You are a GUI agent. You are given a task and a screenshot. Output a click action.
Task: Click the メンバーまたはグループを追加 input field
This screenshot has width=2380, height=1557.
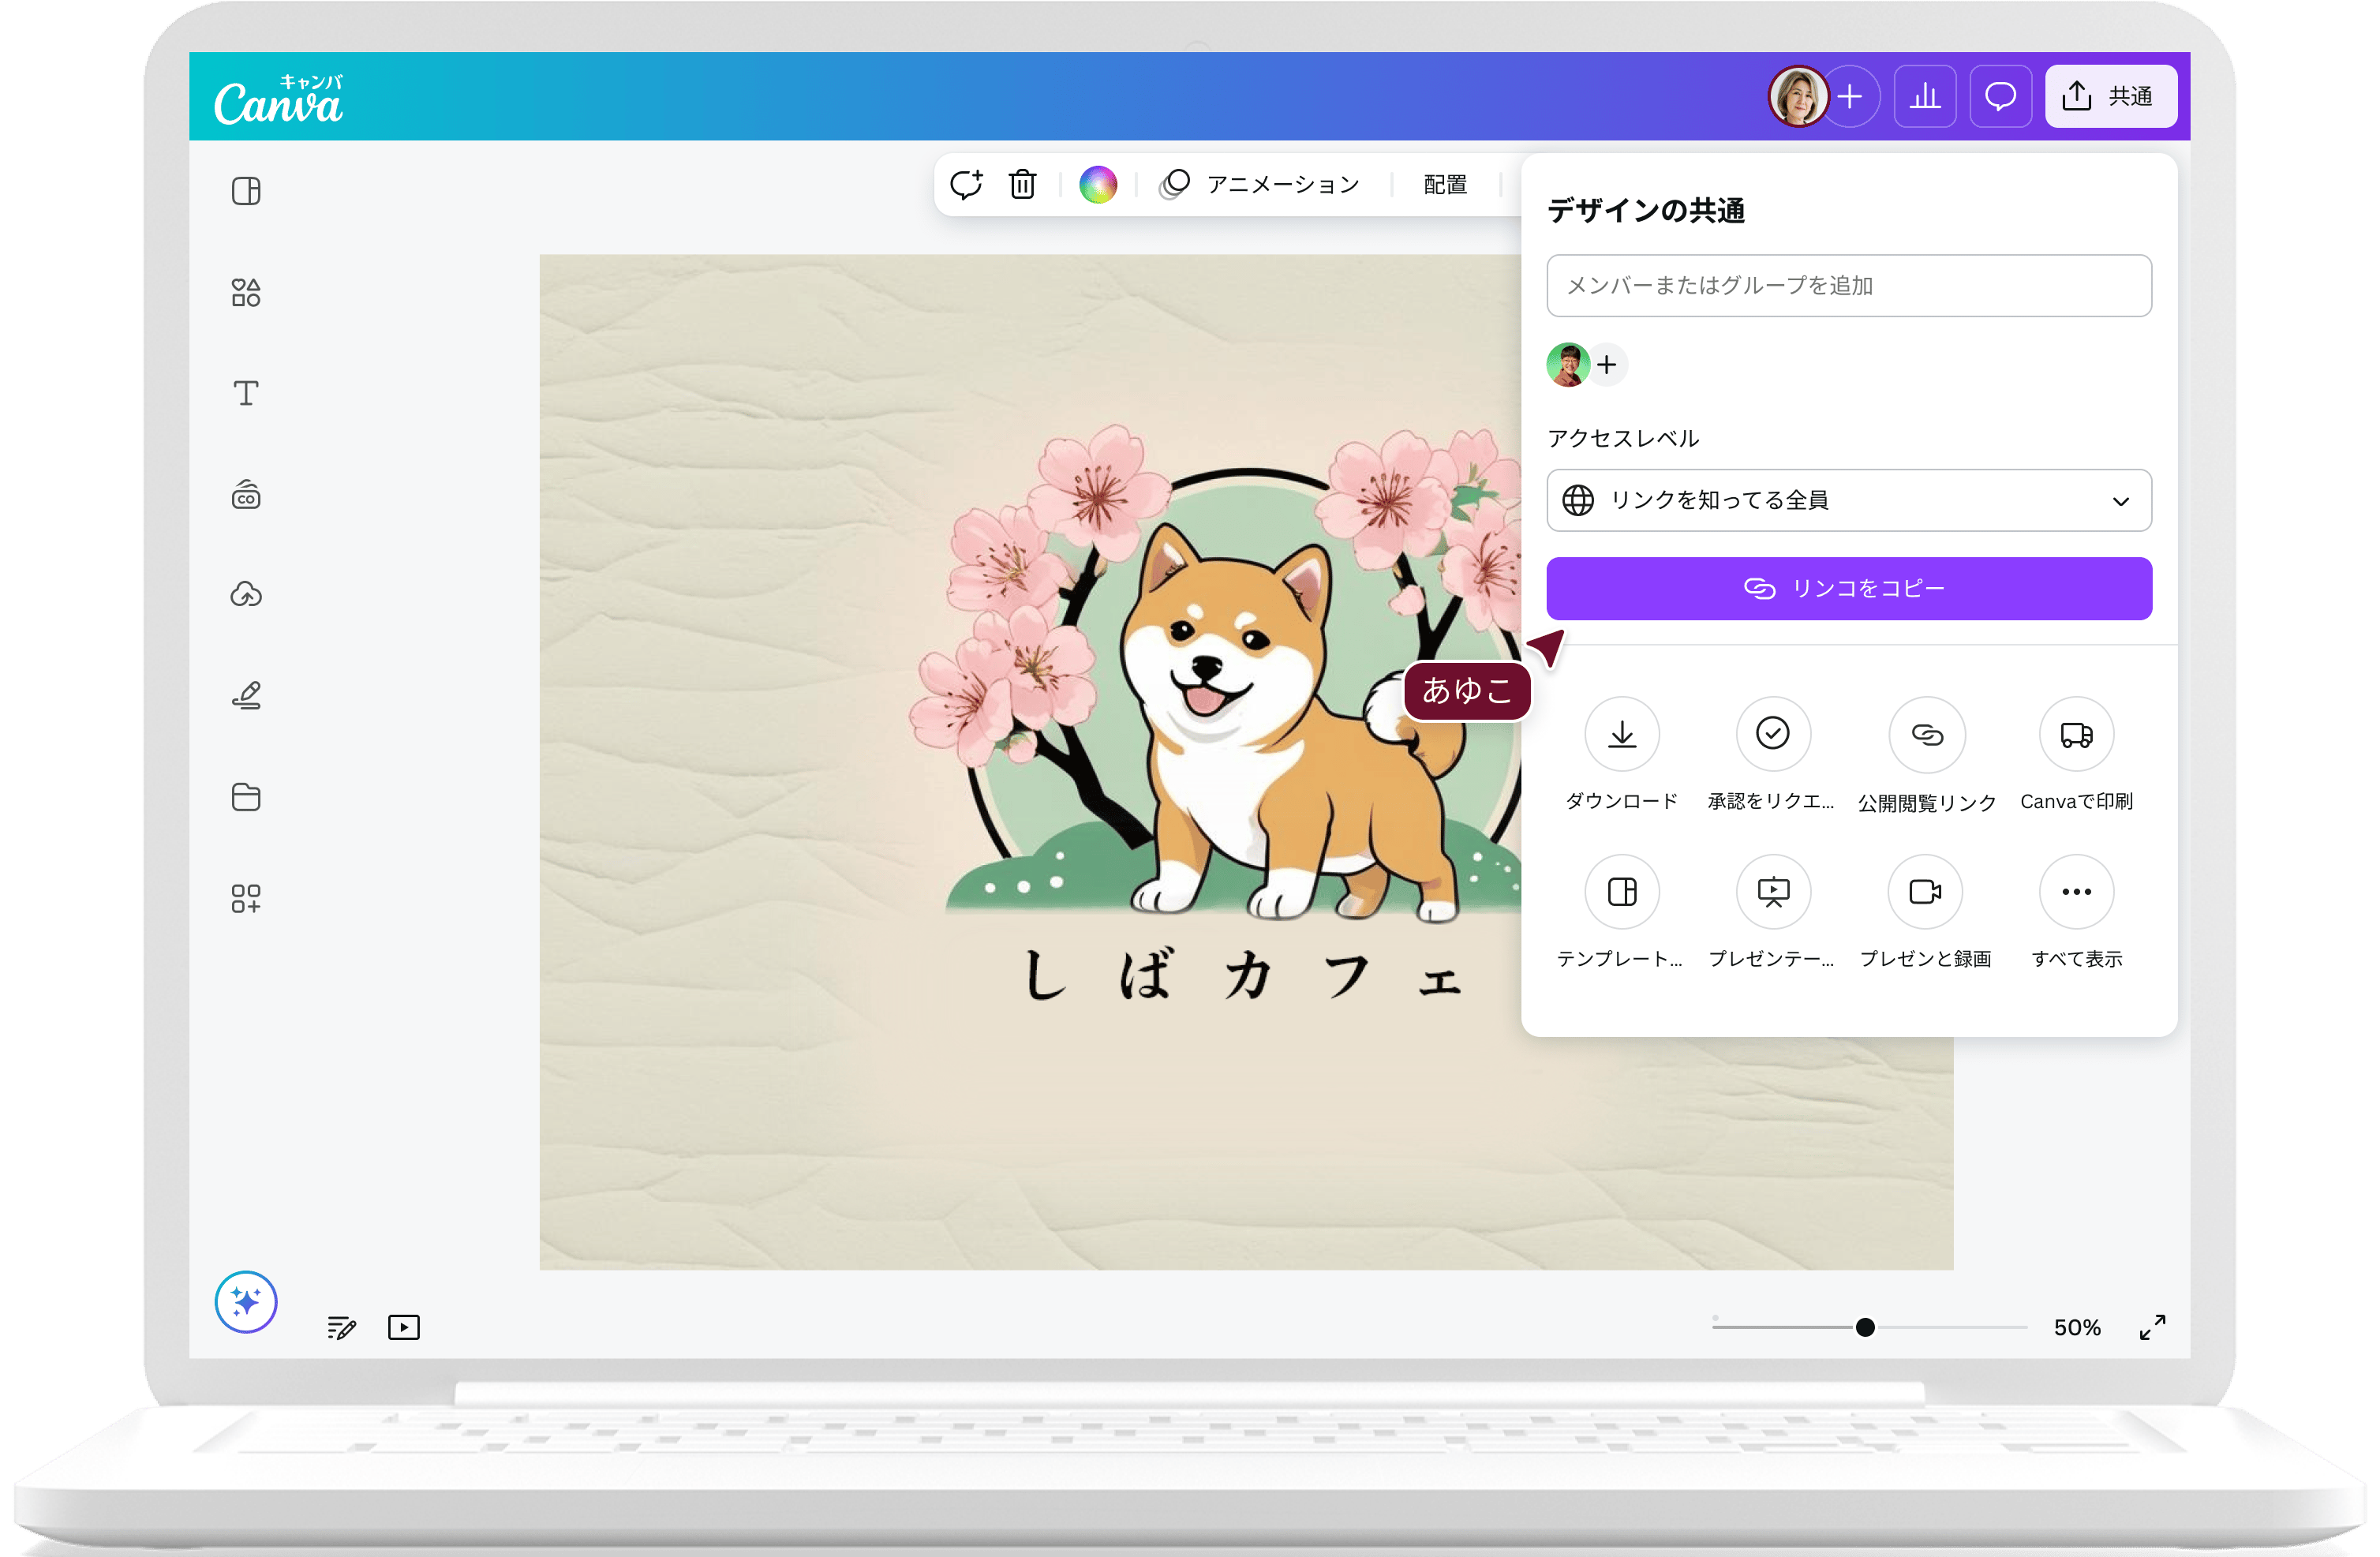point(1849,286)
